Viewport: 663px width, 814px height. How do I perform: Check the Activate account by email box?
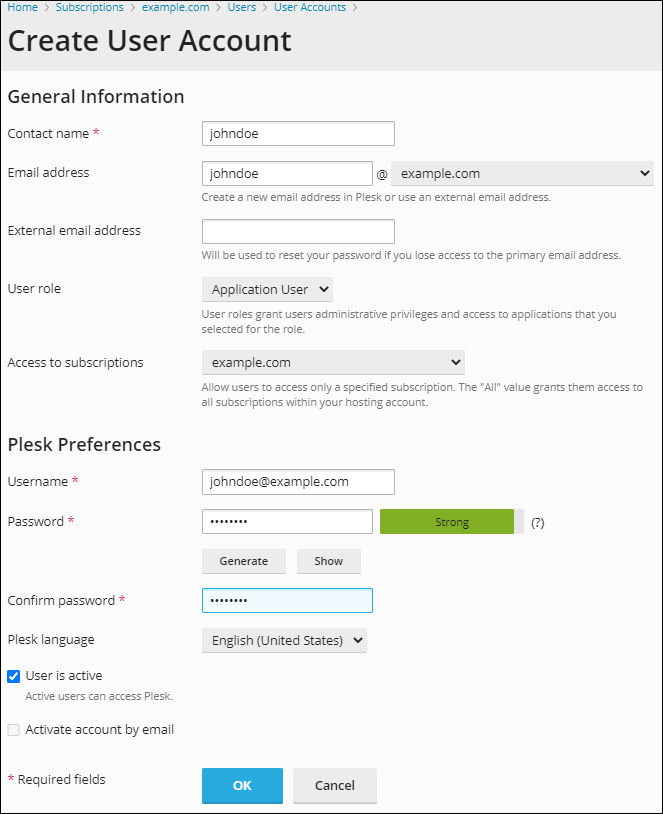click(14, 730)
